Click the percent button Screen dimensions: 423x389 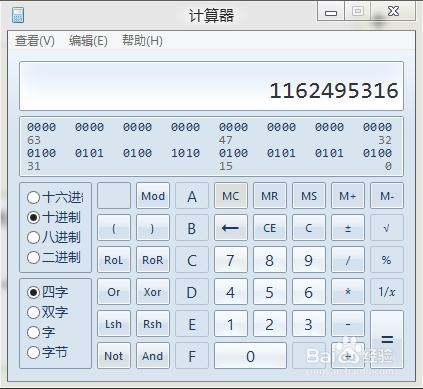pos(387,260)
